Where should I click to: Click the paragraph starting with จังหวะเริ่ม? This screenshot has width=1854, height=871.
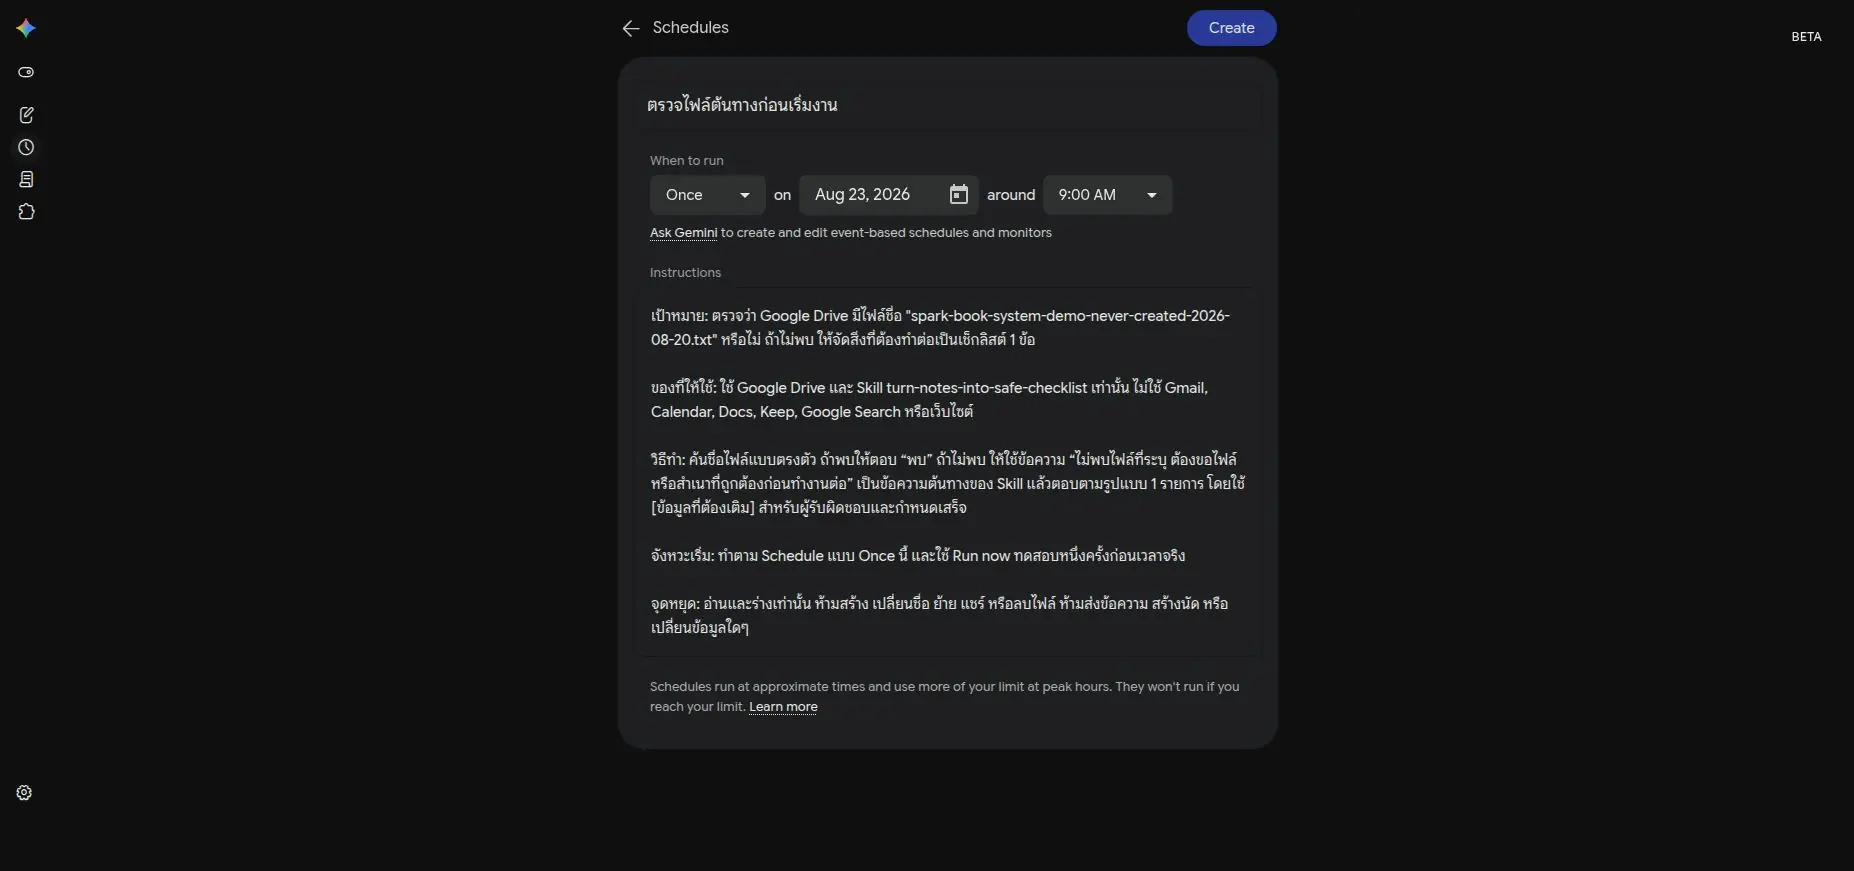918,556
